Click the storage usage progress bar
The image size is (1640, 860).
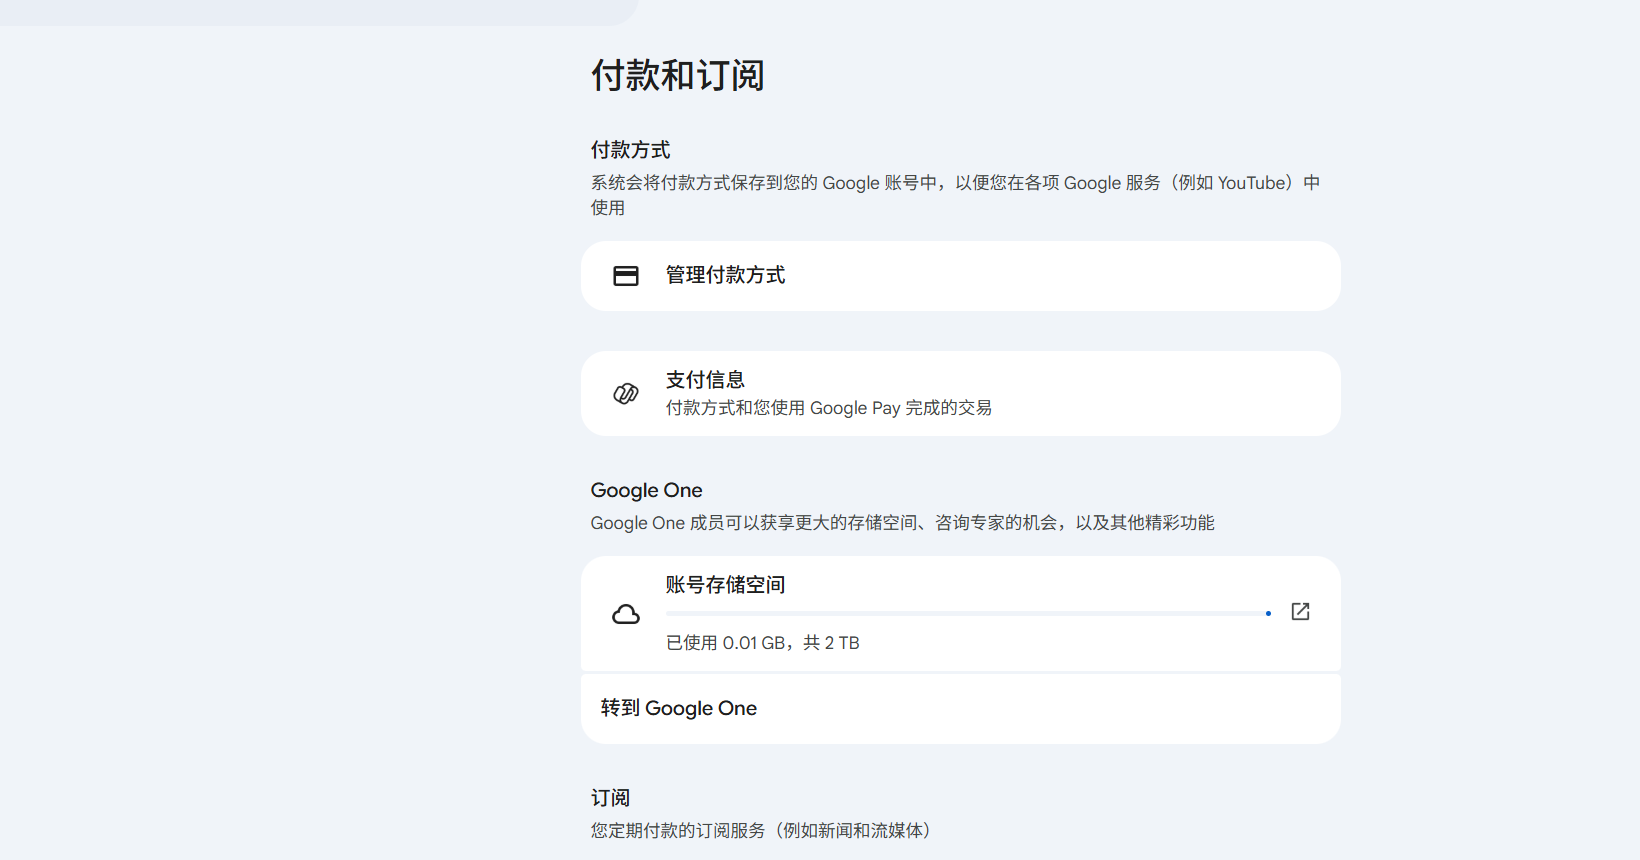(960, 613)
